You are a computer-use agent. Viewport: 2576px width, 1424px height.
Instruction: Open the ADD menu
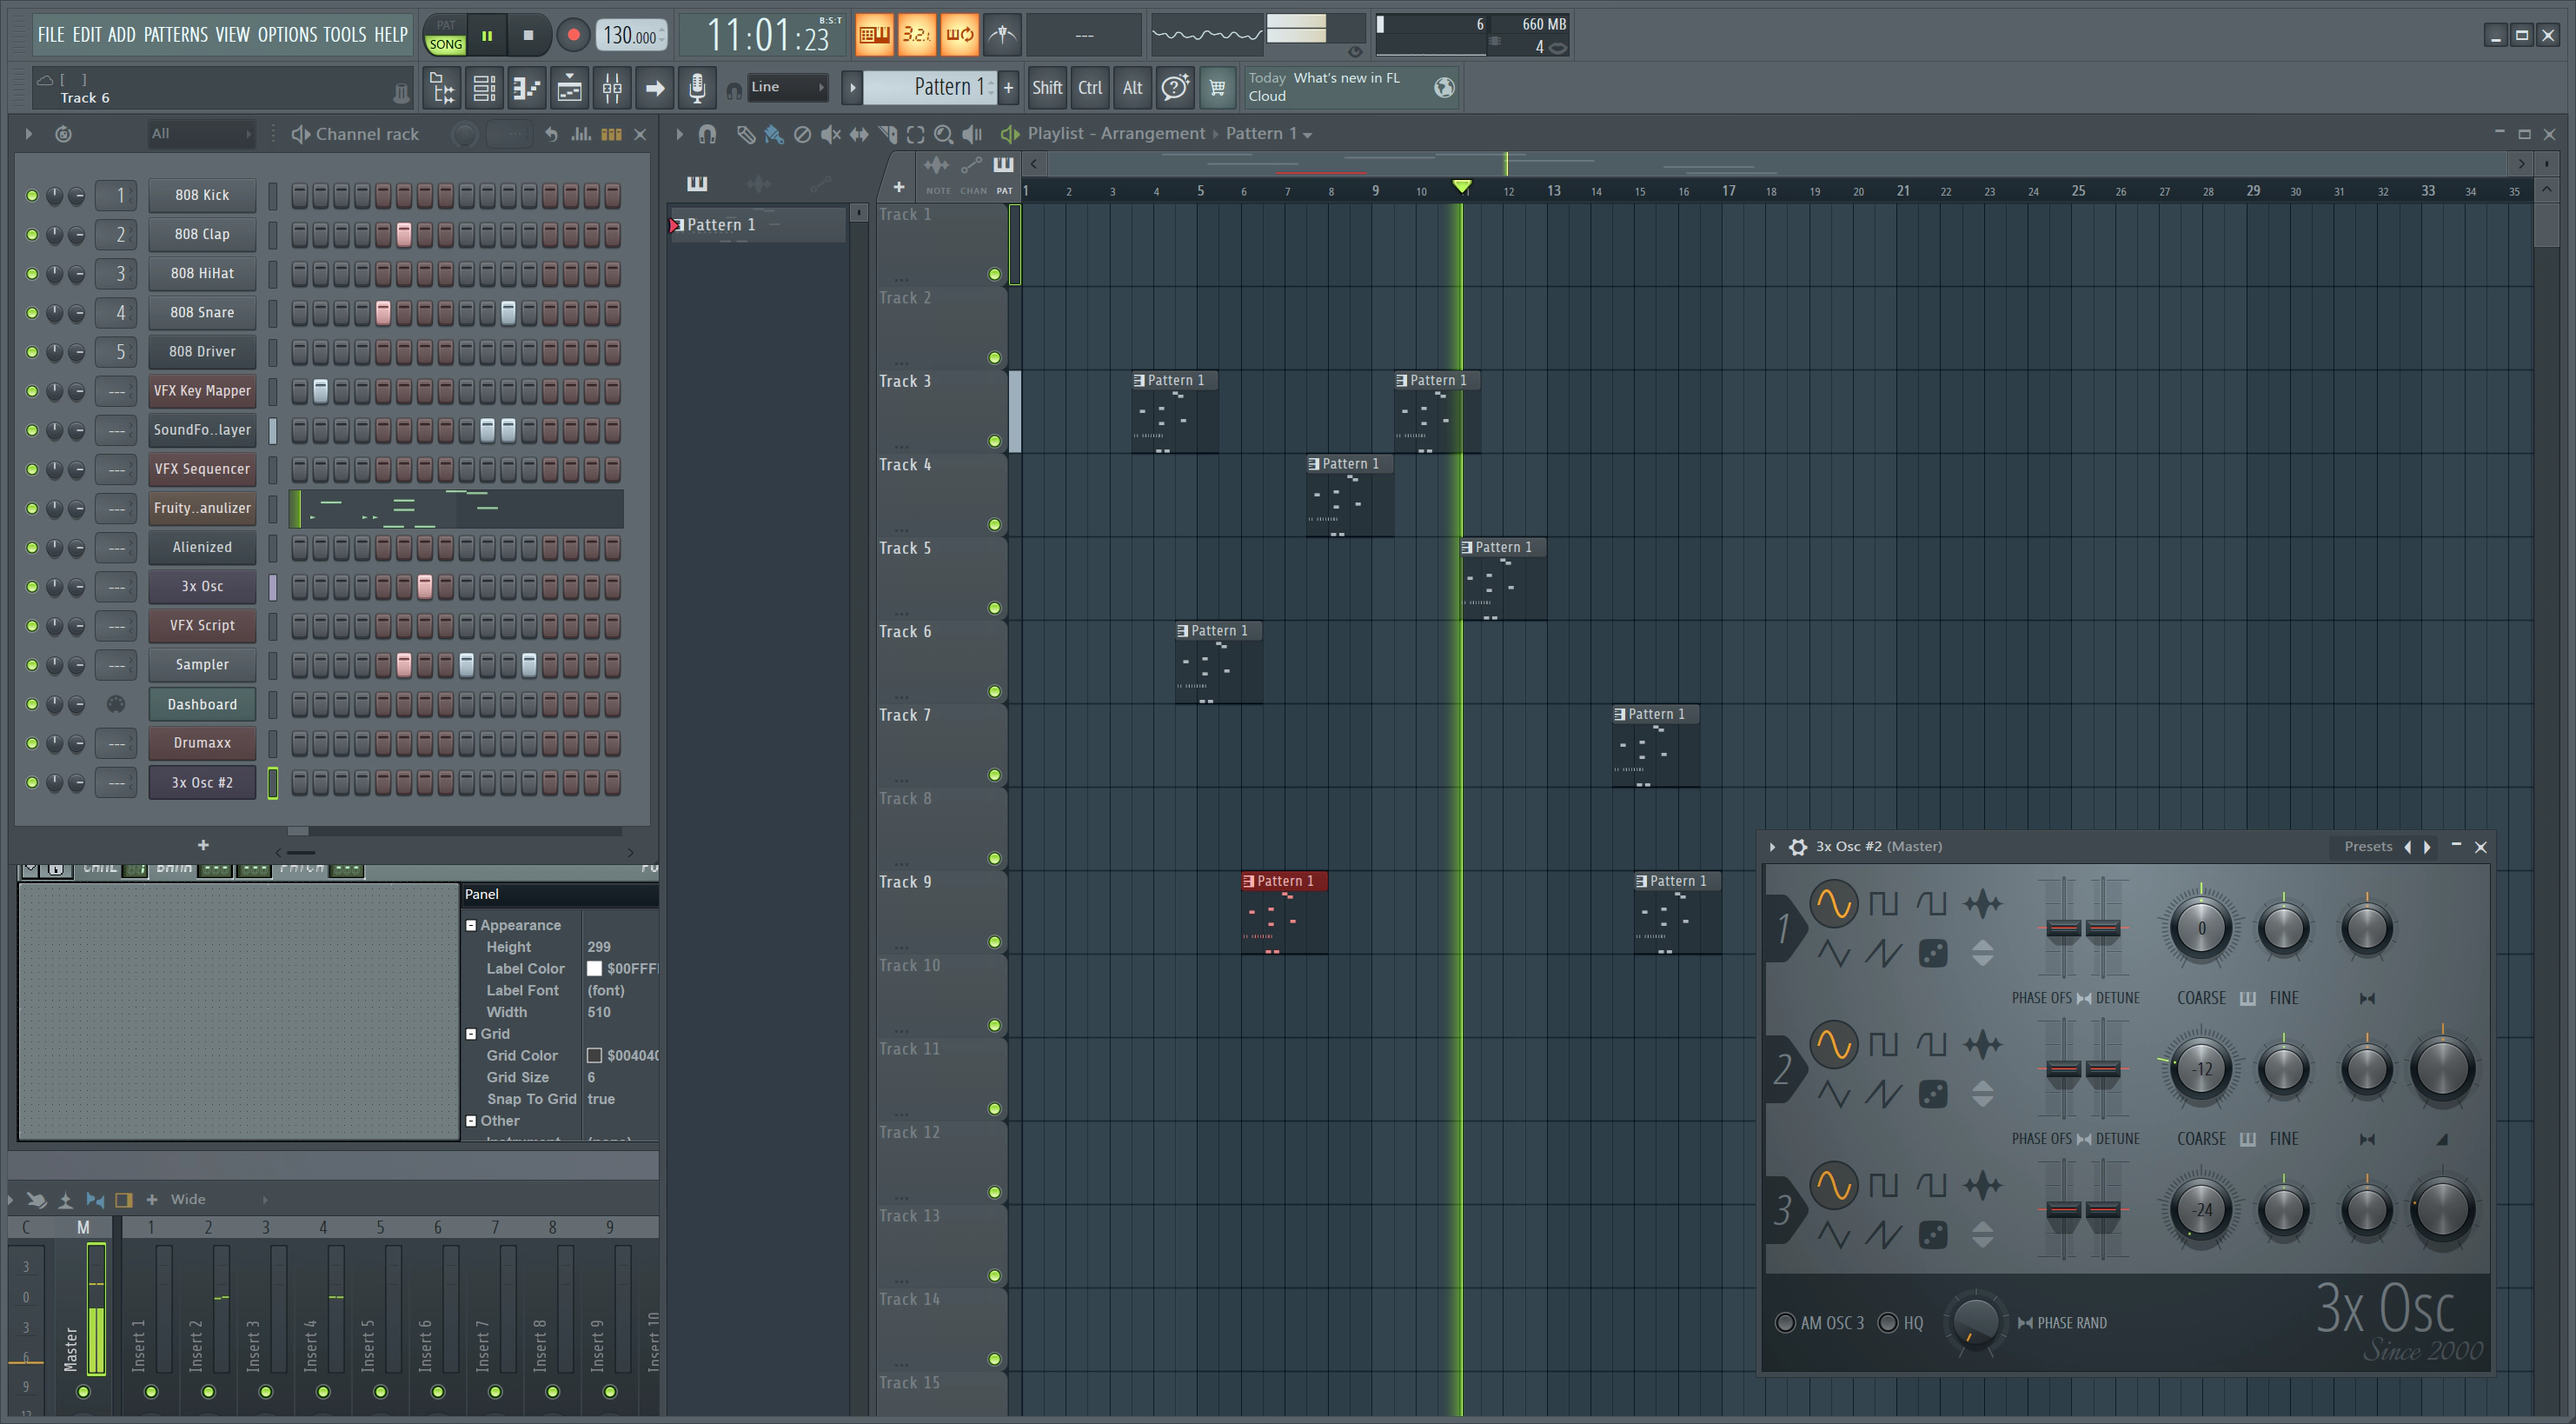click(121, 35)
